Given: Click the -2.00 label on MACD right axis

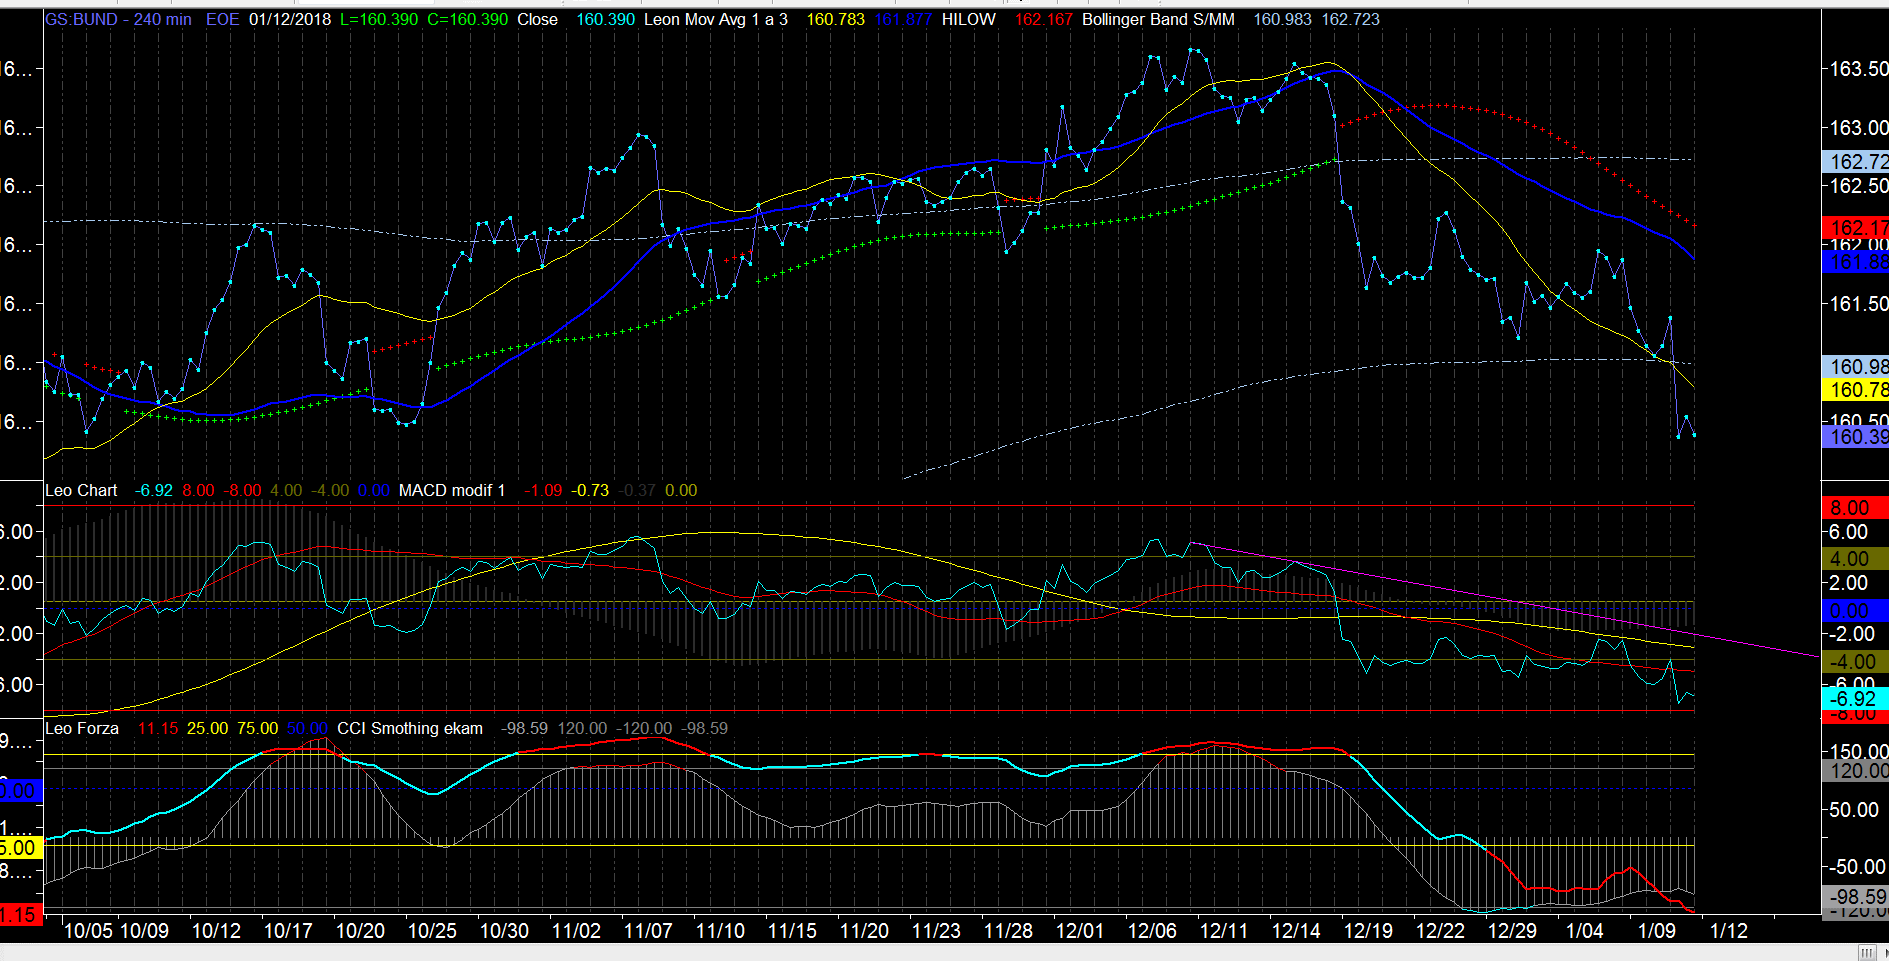Looking at the screenshot, I should coord(1850,634).
